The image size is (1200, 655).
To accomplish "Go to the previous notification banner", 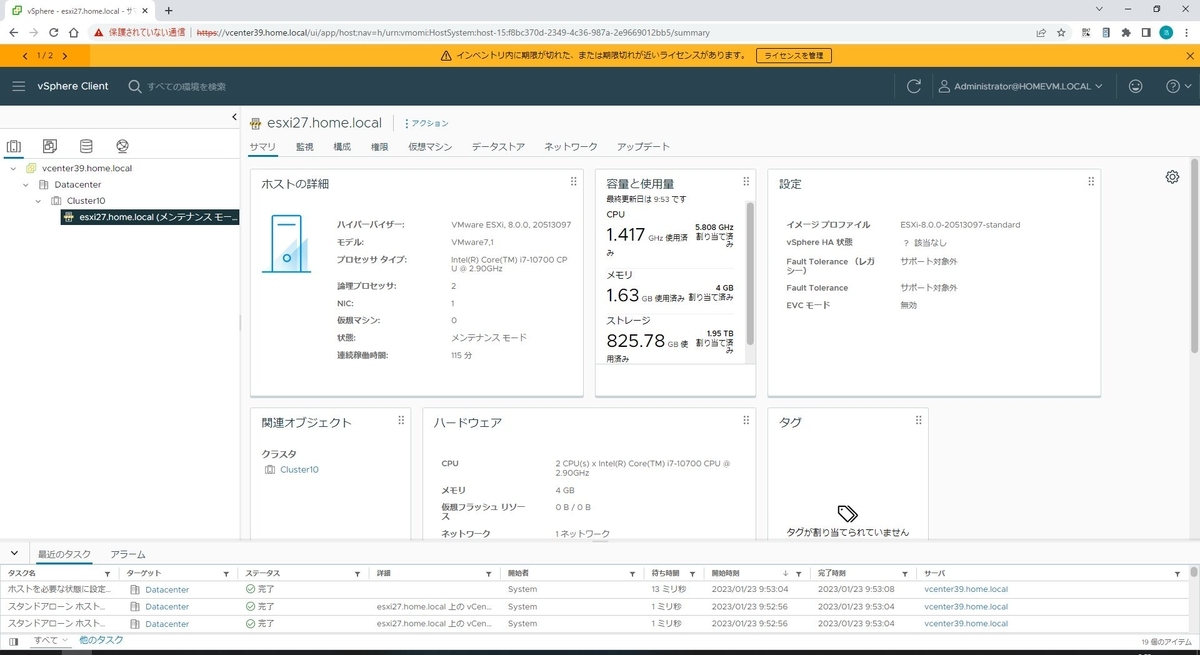I will (24, 56).
